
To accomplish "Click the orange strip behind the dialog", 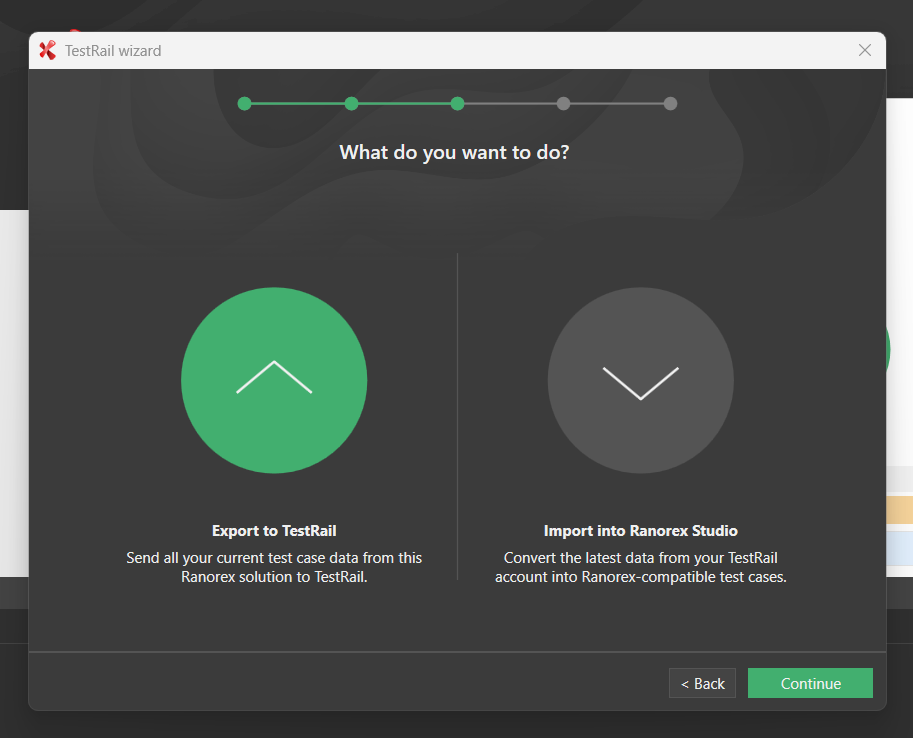I will [x=899, y=511].
